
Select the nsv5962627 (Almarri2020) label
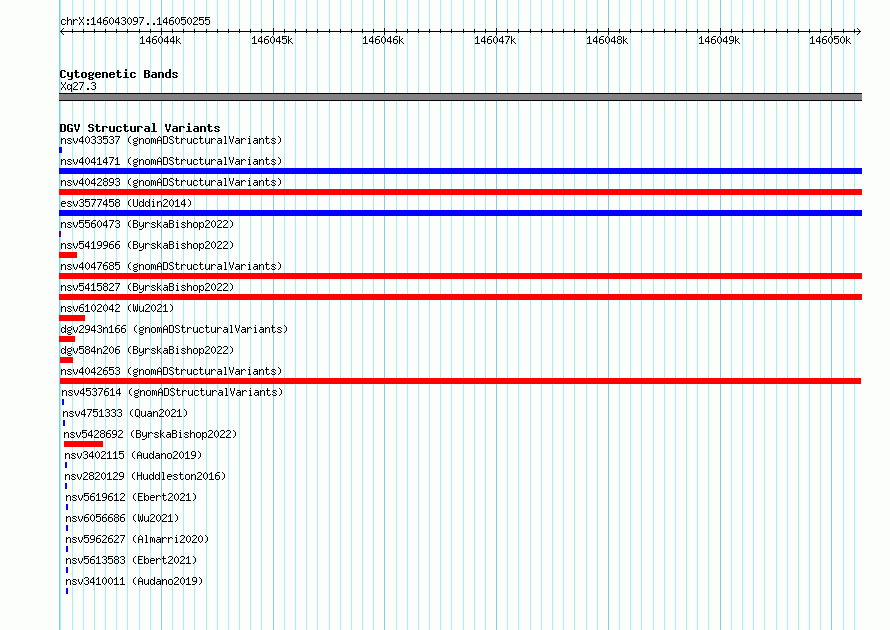point(137,539)
